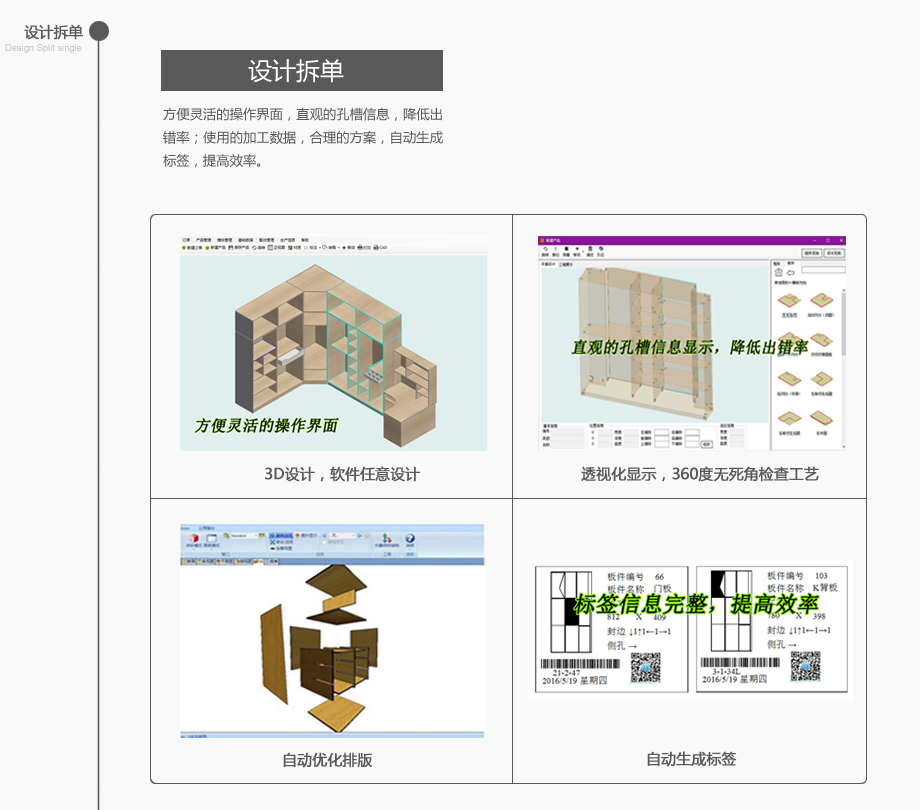Switch to the 三维图示 tab in purple window
This screenshot has height=810, width=920.
[x=566, y=264]
